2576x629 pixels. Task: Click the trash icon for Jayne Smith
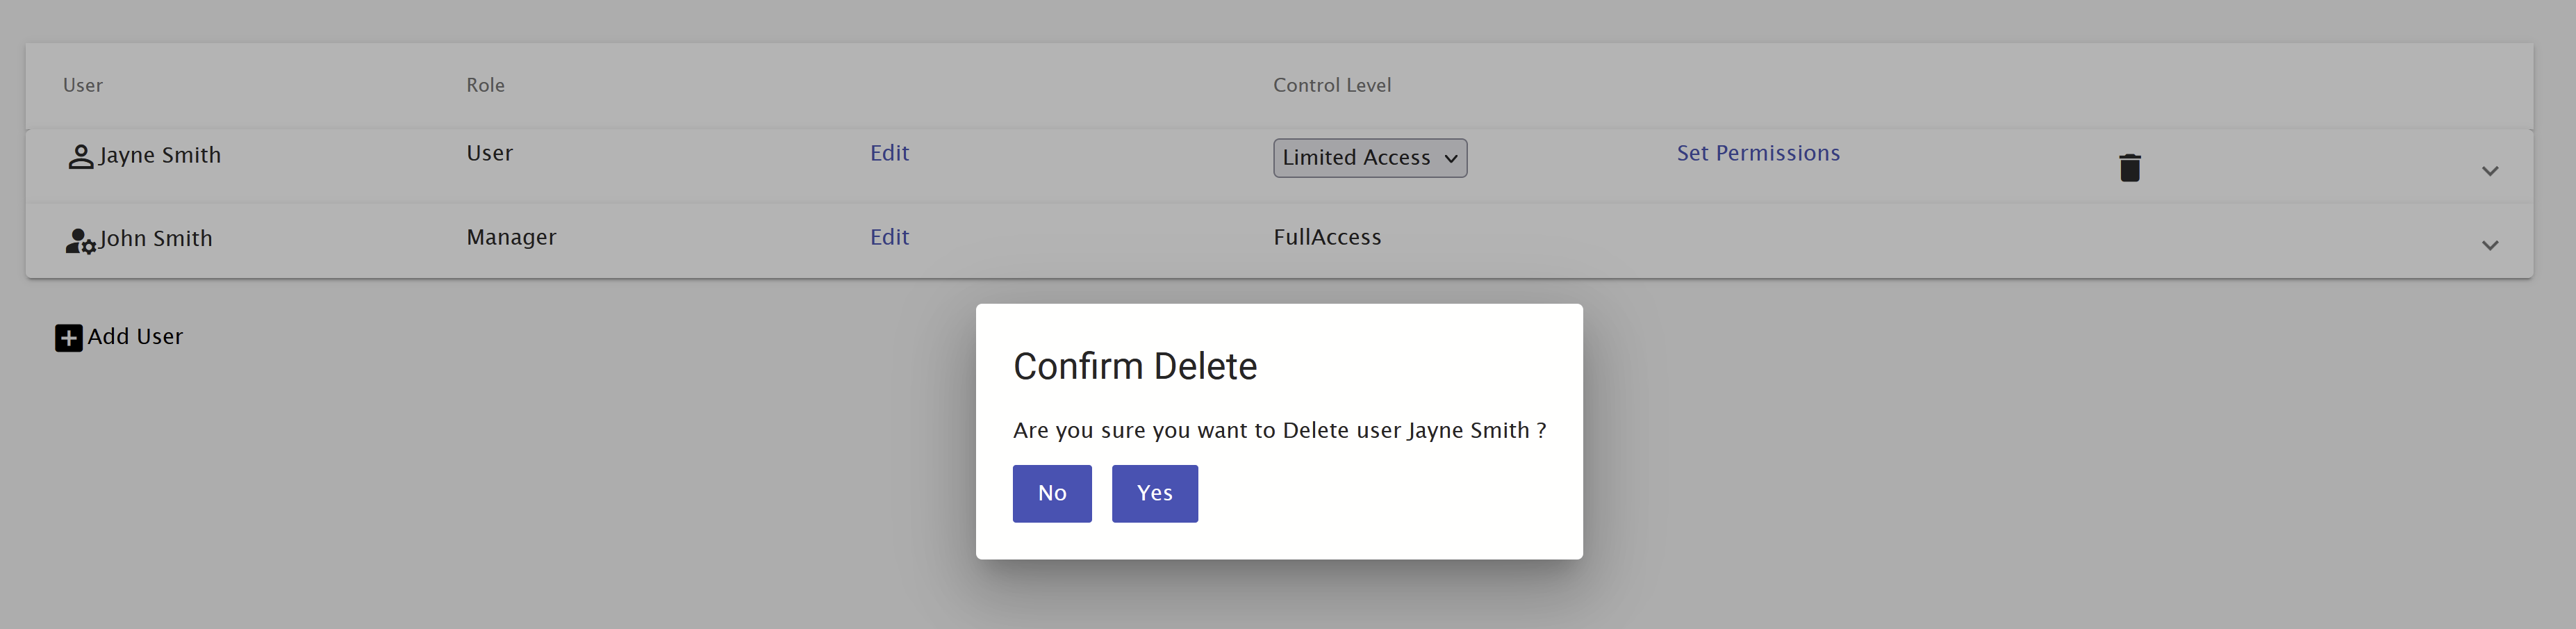click(x=2129, y=167)
